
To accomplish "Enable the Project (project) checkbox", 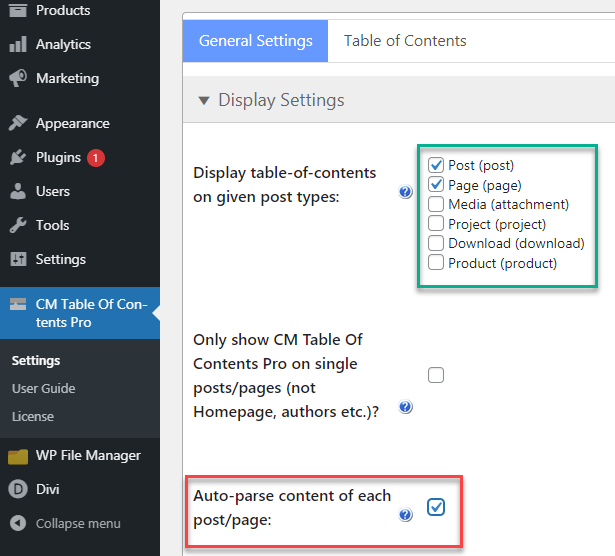I will (x=436, y=223).
